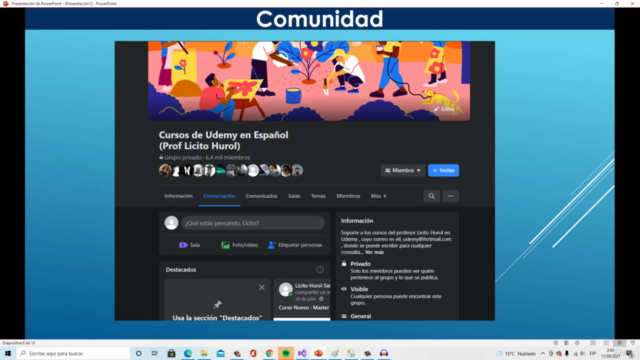This screenshot has height=360, width=640.
Task: Dismiss the Destacados pin card with X
Action: coord(262,287)
